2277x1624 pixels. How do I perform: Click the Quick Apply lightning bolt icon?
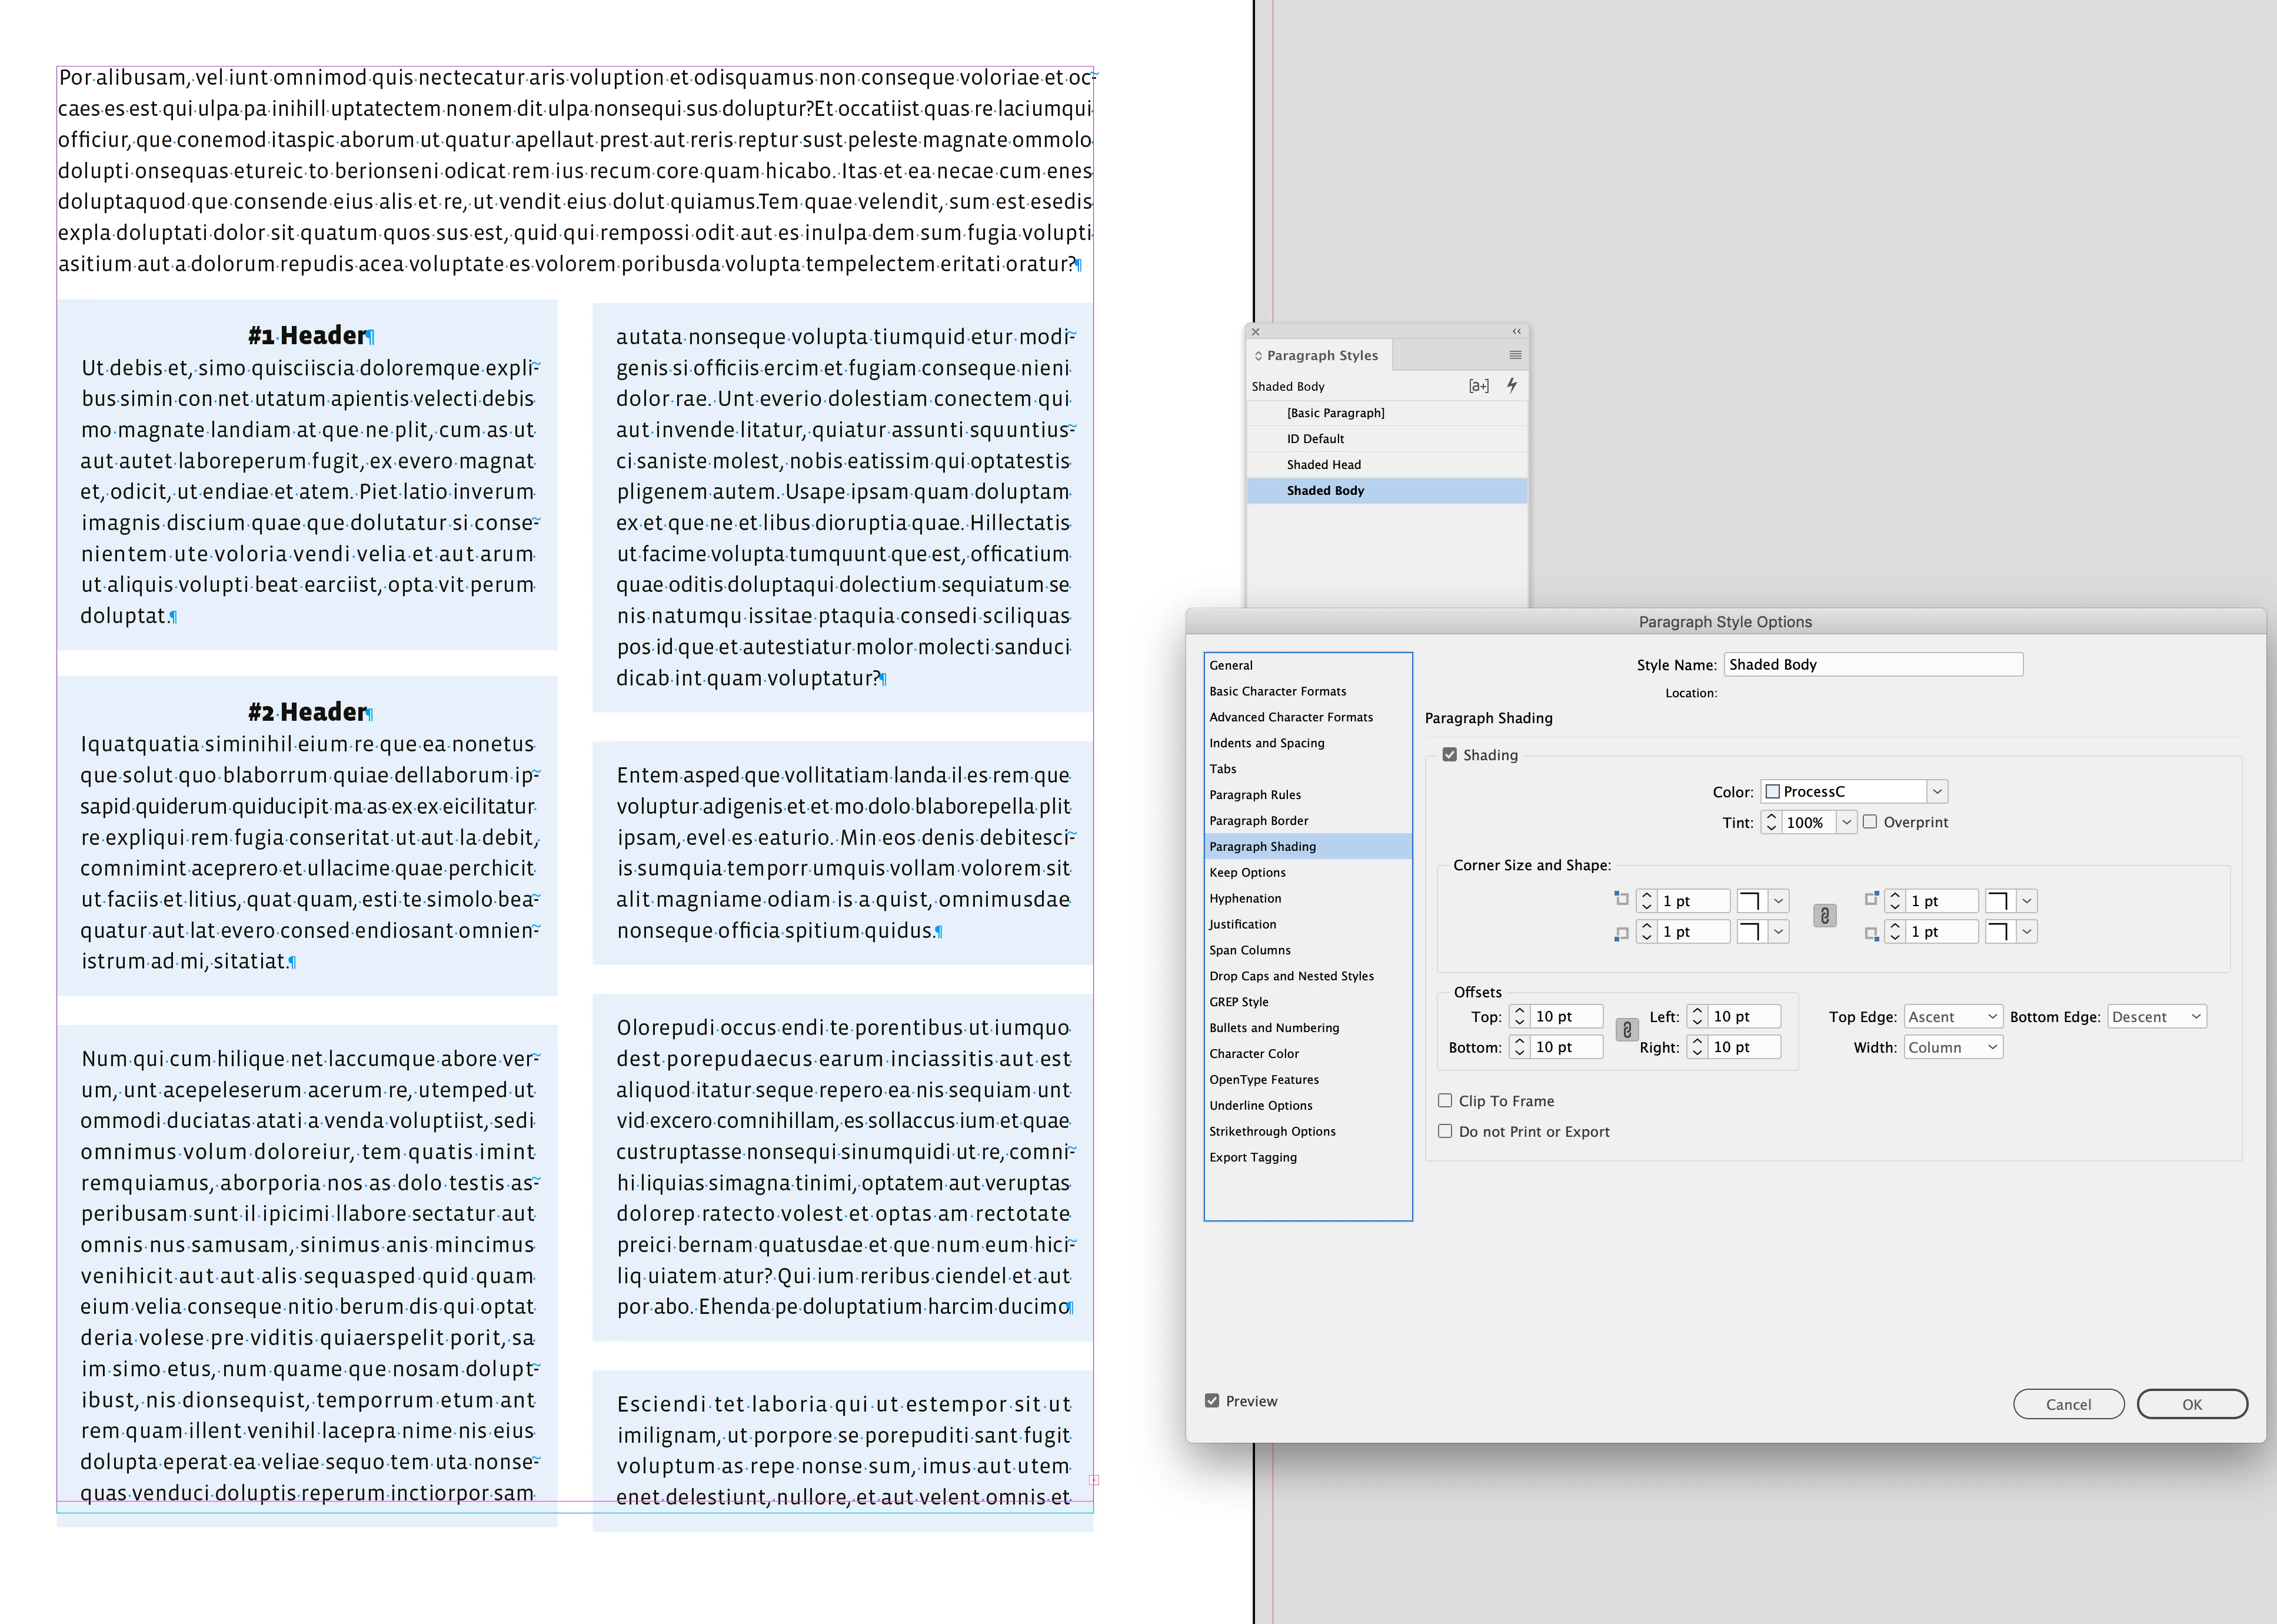(x=1511, y=385)
